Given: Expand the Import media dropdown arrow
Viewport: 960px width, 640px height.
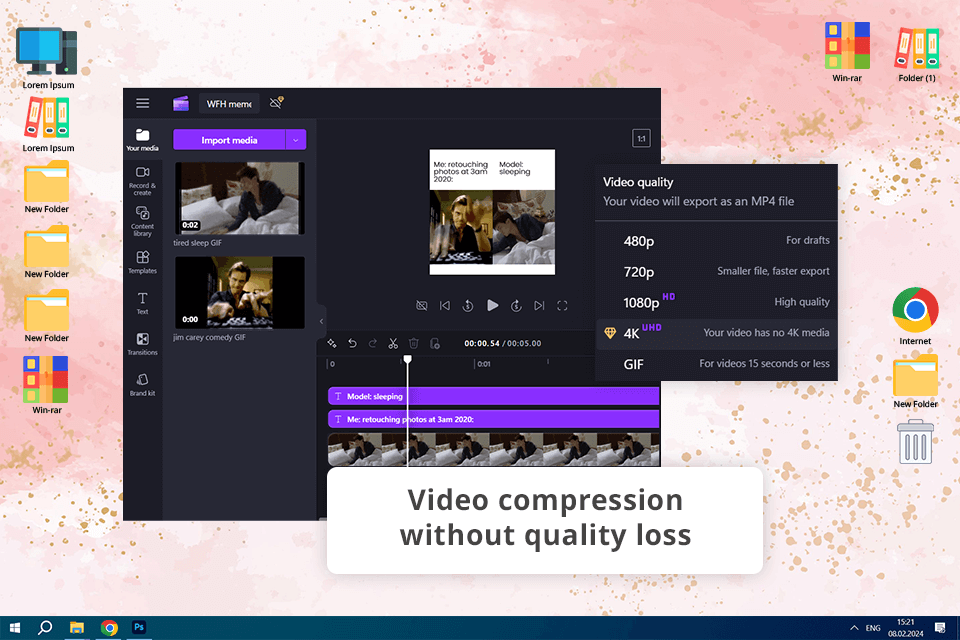Looking at the screenshot, I should coord(296,140).
